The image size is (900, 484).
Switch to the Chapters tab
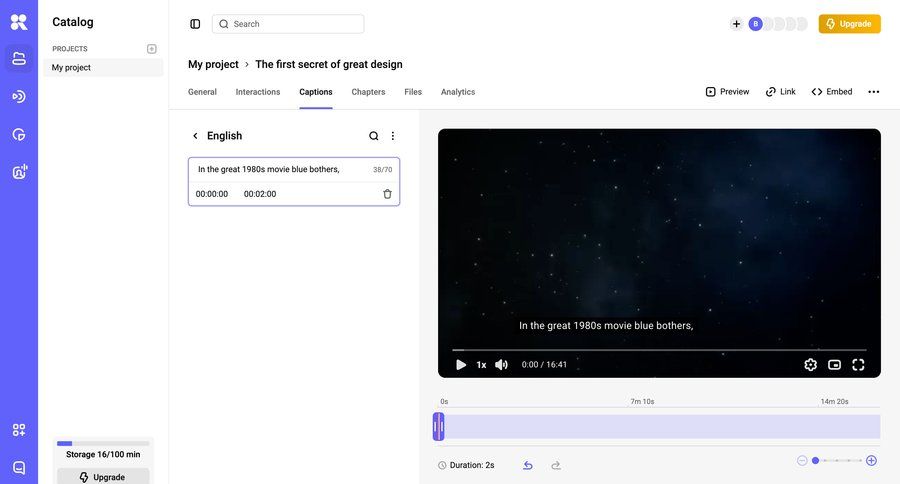click(368, 92)
